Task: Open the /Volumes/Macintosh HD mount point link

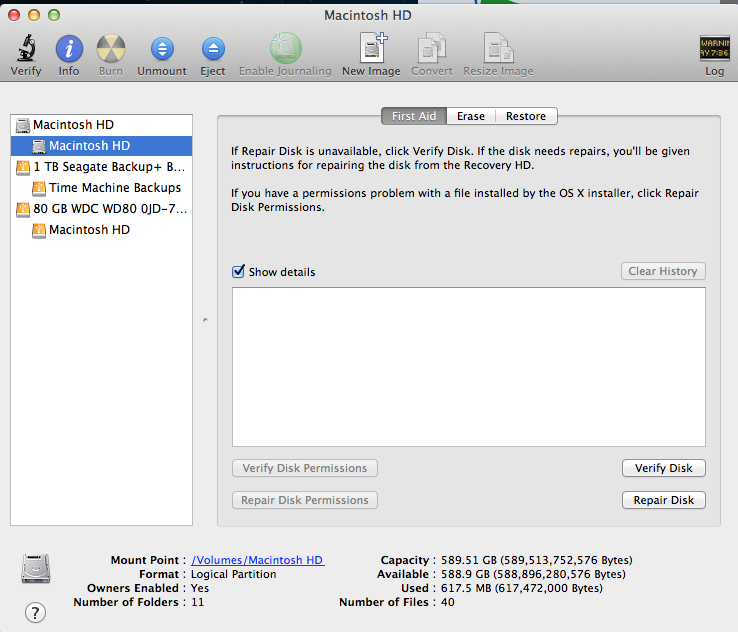Action: click(x=258, y=560)
